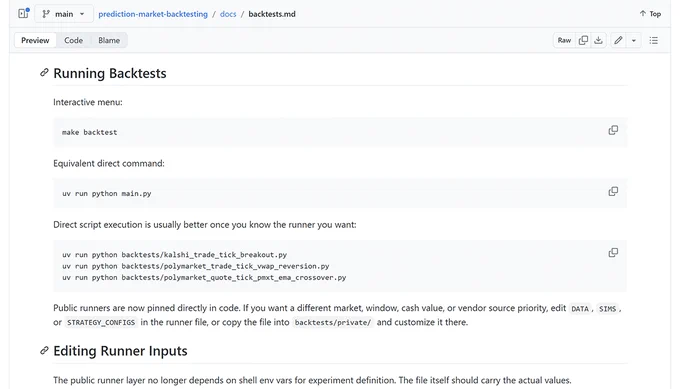Viewport: 680px width, 389px height.
Task: Click the inline SIMS code label
Action: pos(607,309)
